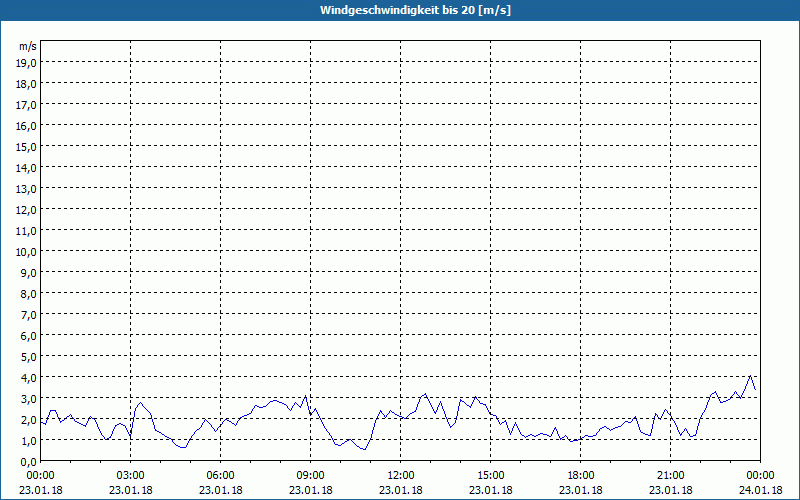Screen dimensions: 800x500
Task: Click the 2,0 y-axis label
Action: coord(28,420)
